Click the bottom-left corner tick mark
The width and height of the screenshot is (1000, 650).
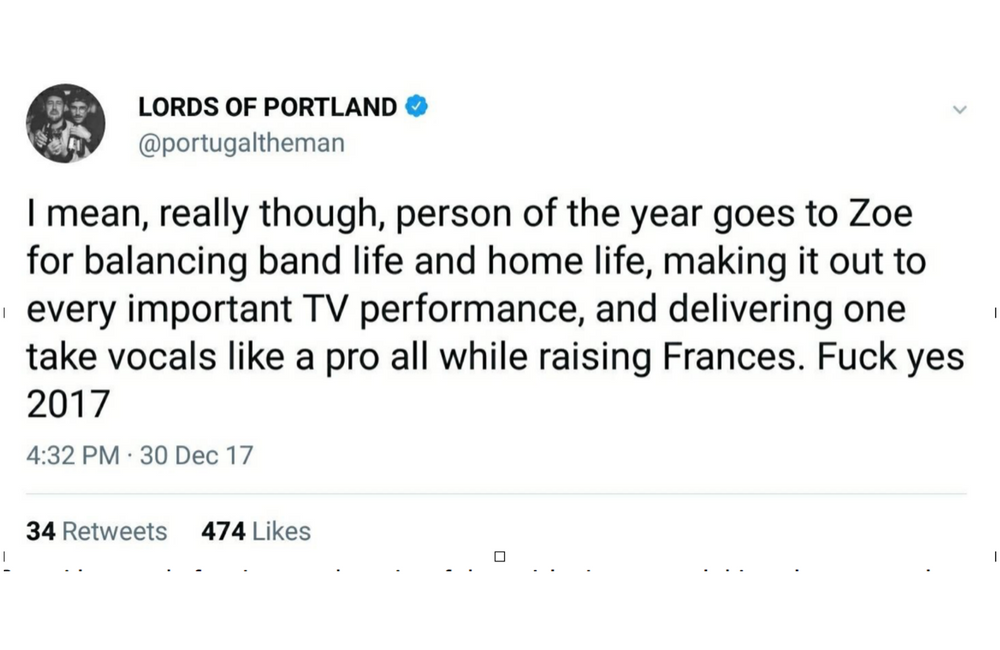4,556
